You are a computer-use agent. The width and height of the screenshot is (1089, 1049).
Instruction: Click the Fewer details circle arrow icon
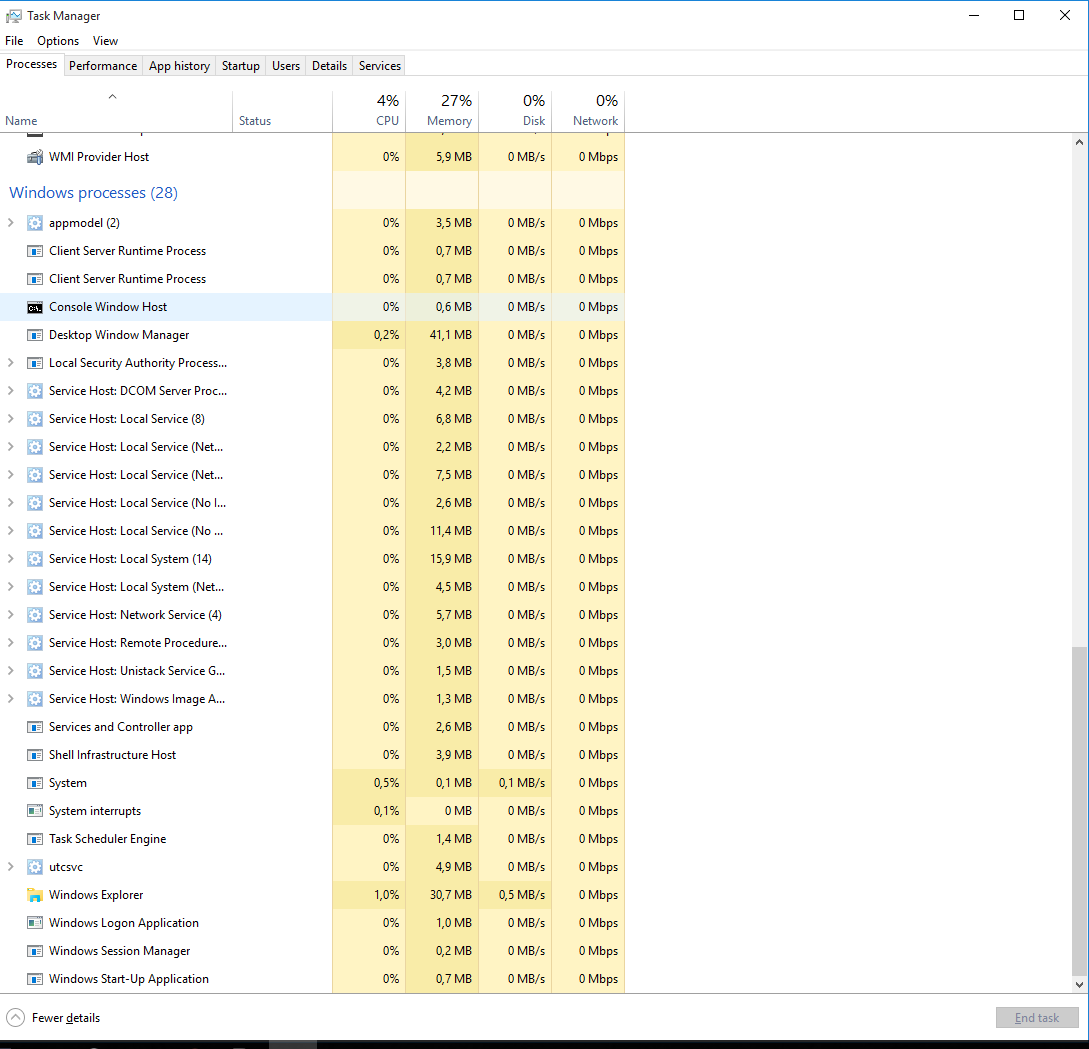coord(15,1018)
